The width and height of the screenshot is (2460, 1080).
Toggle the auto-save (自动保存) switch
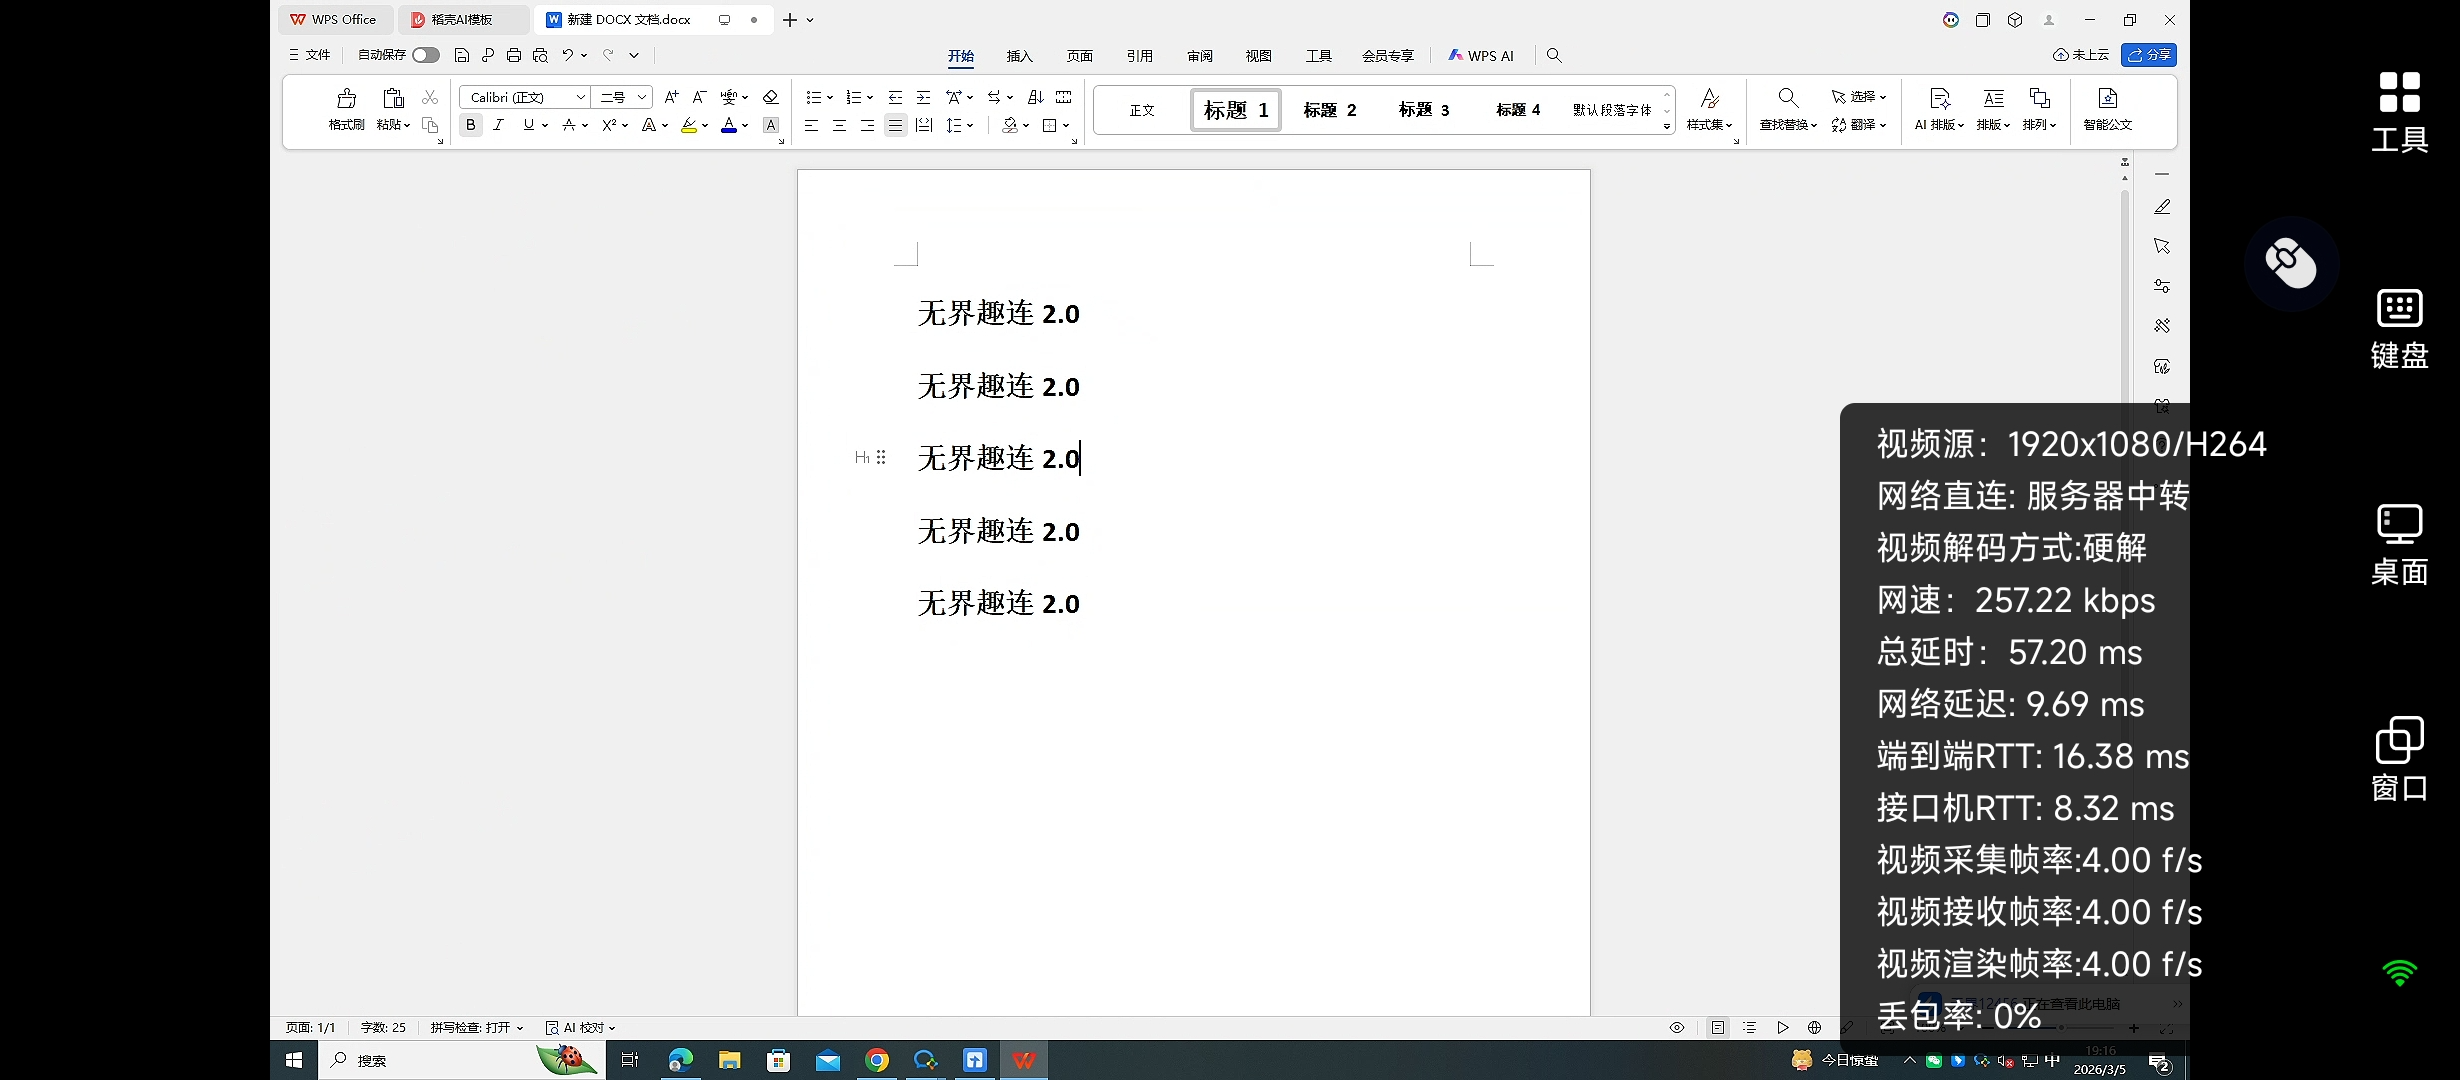pos(426,55)
